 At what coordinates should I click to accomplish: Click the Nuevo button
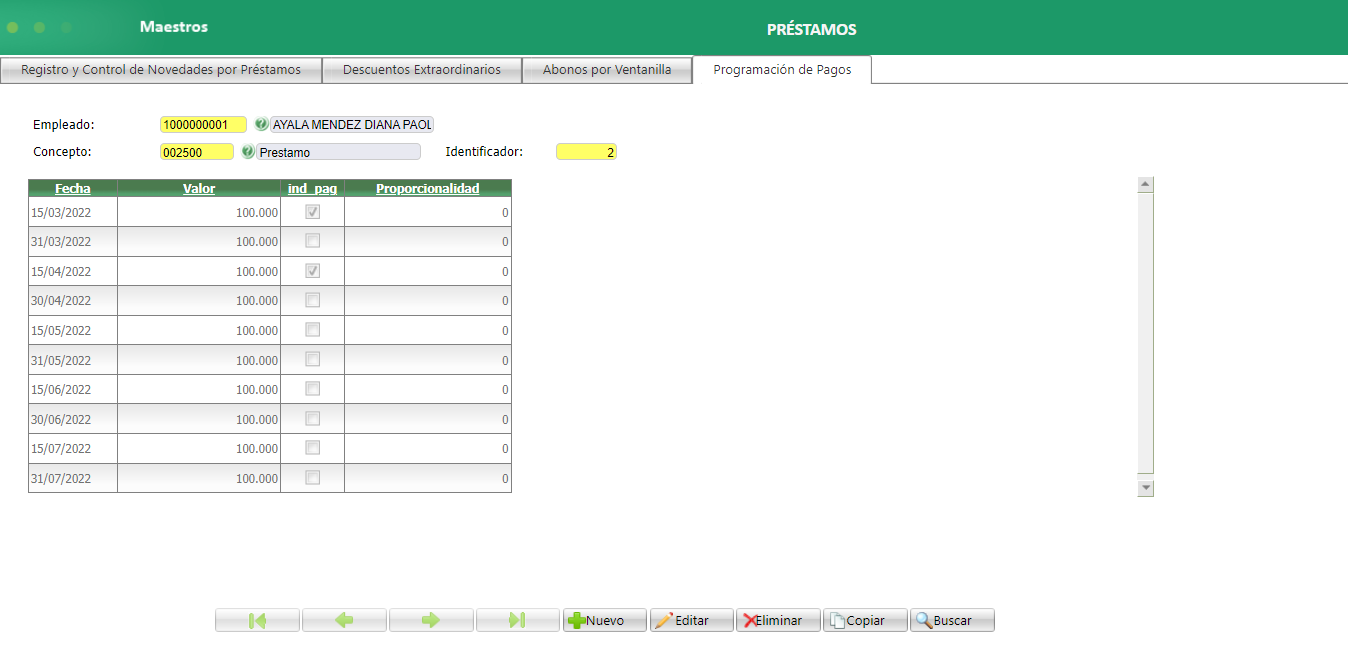(605, 620)
